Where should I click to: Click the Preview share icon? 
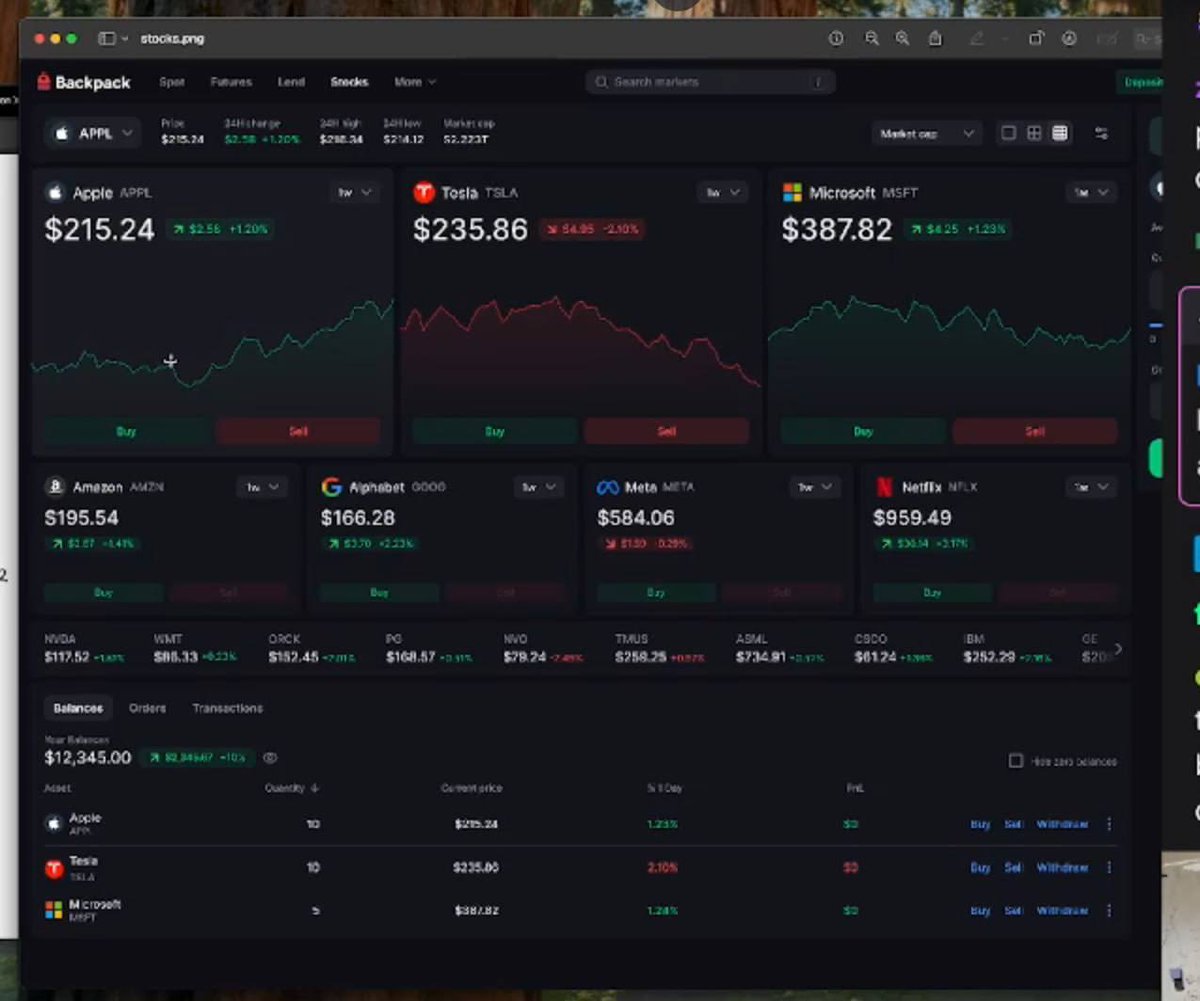(935, 38)
